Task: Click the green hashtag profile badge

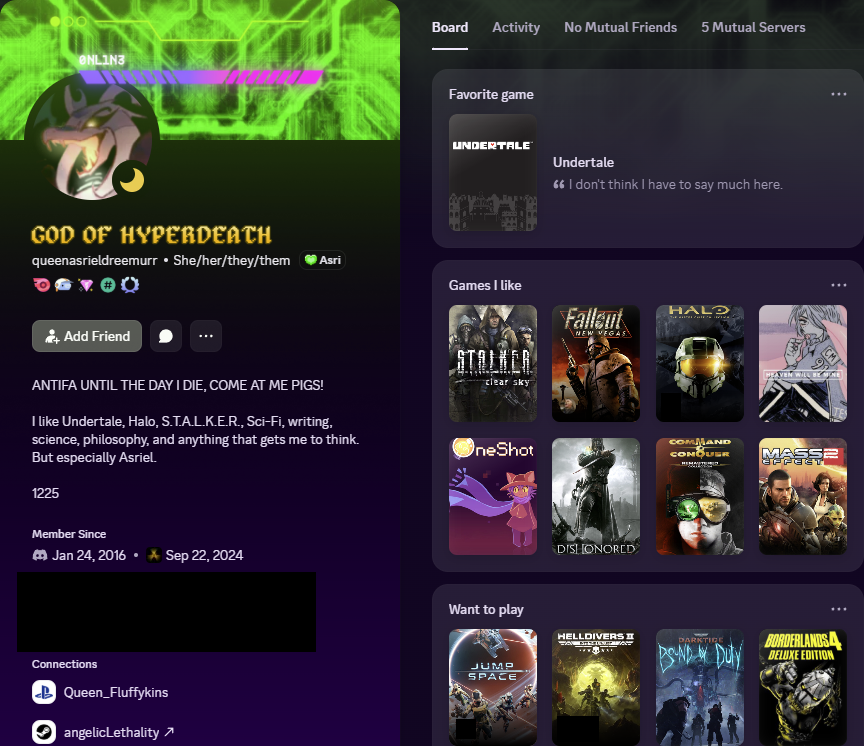Action: click(107, 285)
